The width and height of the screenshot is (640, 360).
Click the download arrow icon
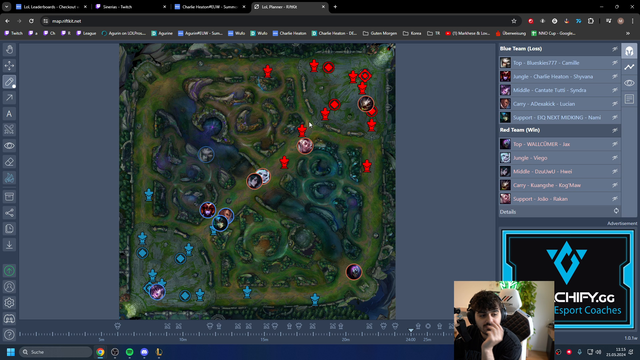coord(9,245)
